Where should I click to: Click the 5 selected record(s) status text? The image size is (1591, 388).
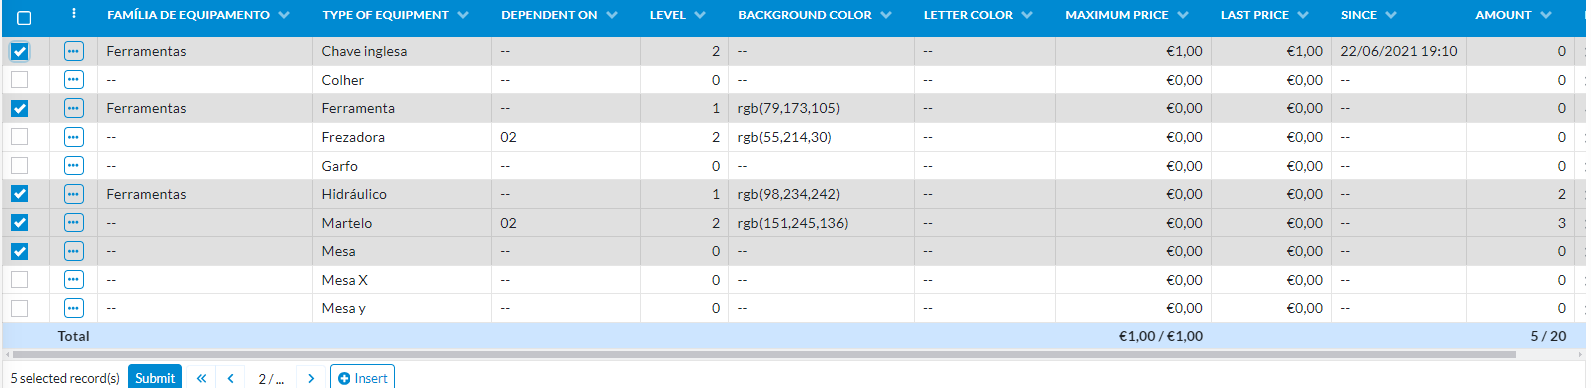[x=65, y=378]
